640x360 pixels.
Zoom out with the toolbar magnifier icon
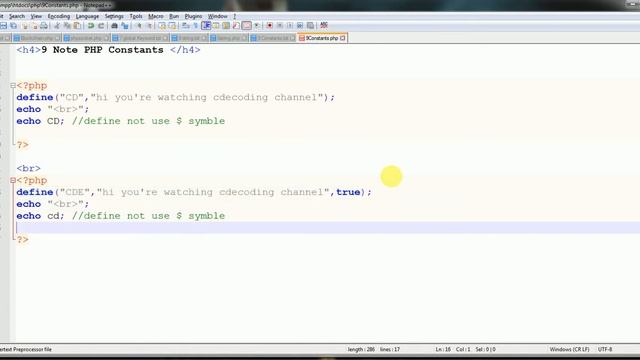coord(149,26)
